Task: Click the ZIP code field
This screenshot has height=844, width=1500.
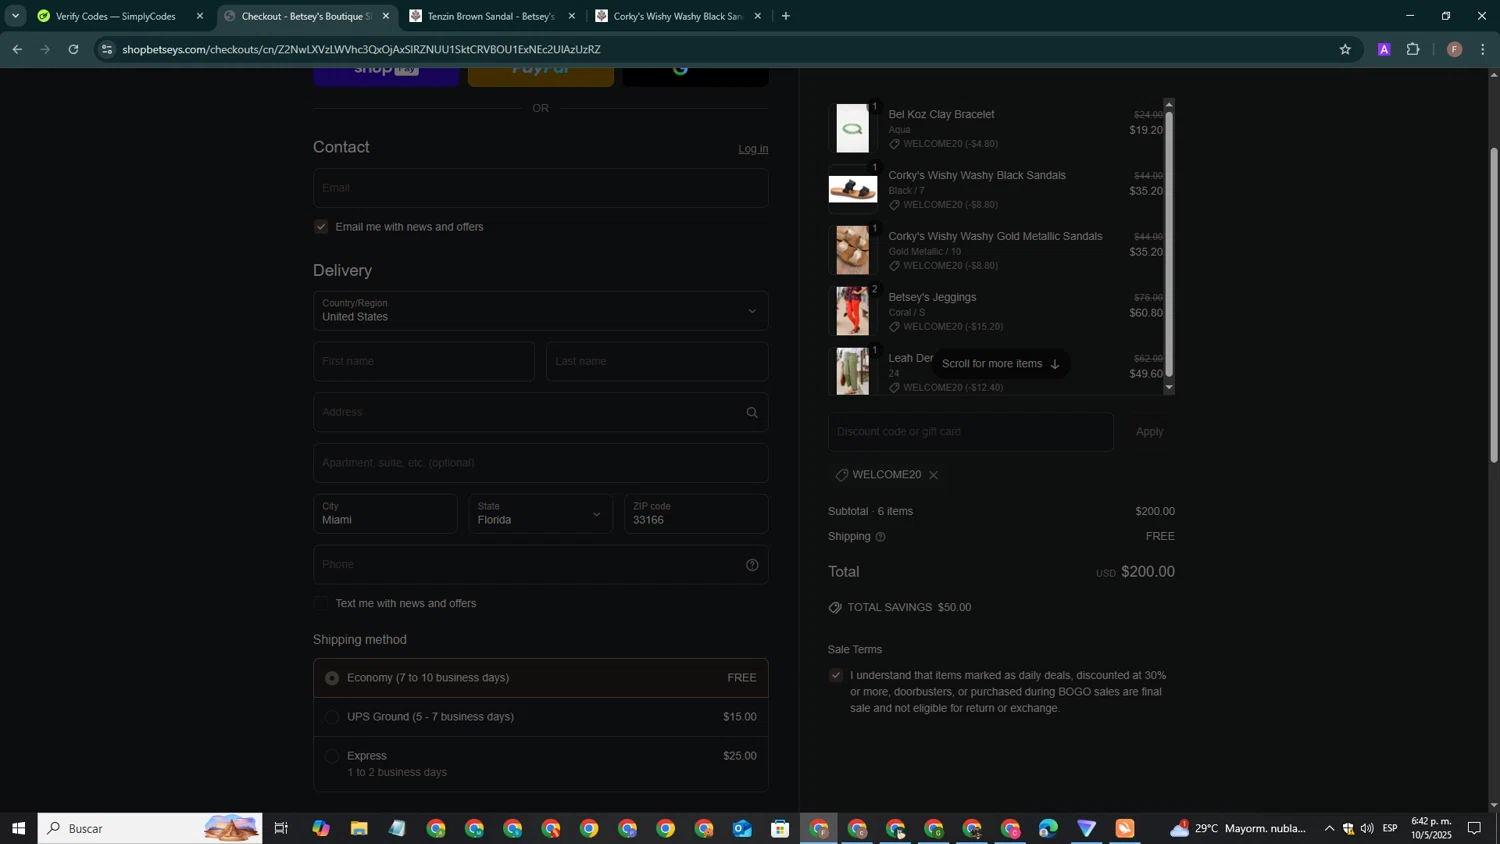Action: tap(696, 514)
